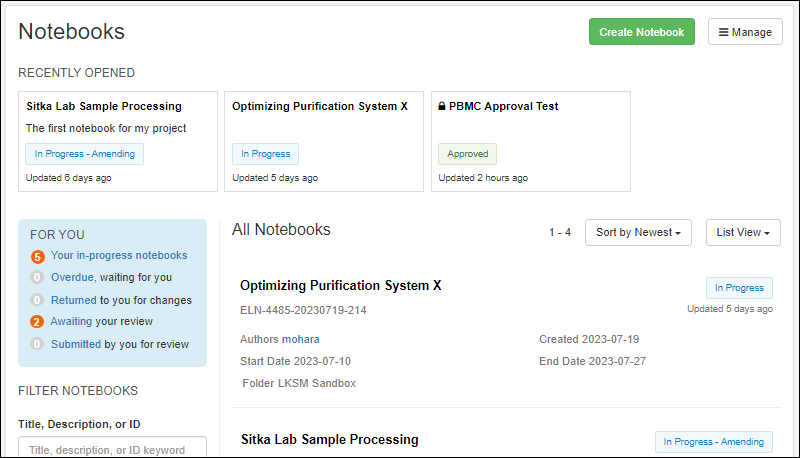
Task: Click the Create Notebook button
Action: [x=641, y=32]
